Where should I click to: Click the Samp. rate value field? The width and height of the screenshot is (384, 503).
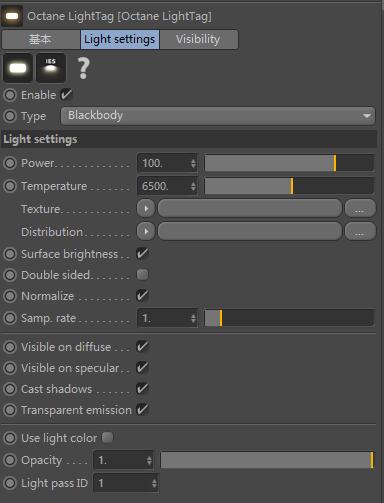167,318
